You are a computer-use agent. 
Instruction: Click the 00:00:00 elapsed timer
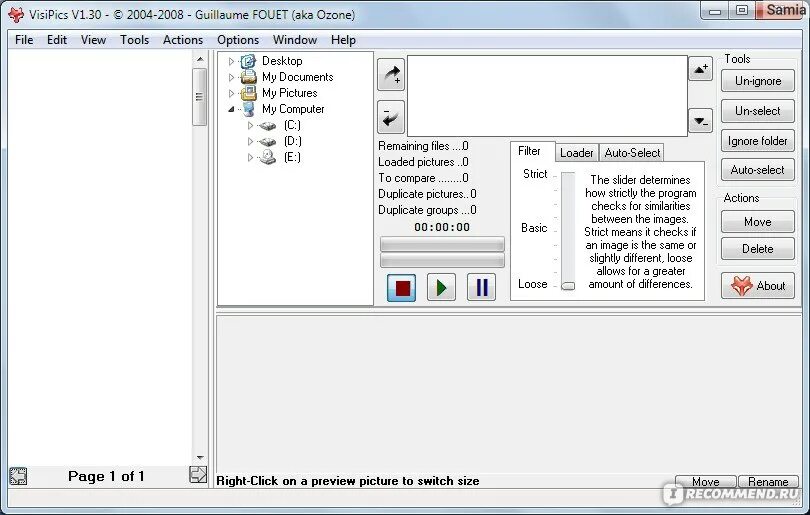click(x=442, y=227)
